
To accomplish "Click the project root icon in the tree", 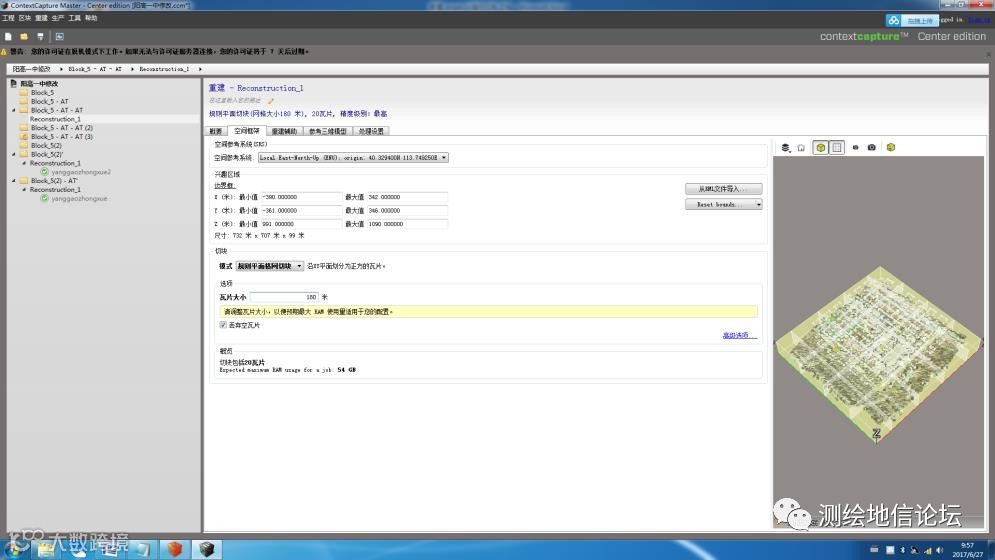I will tap(13, 83).
